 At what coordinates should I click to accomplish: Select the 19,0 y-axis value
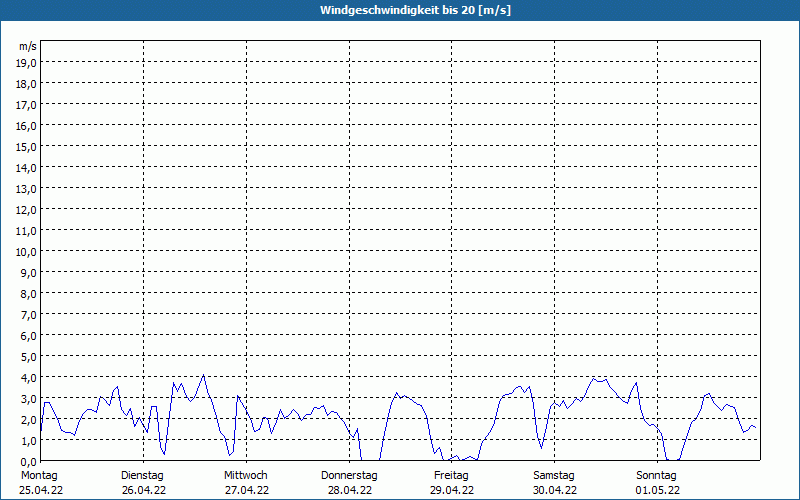[x=26, y=63]
